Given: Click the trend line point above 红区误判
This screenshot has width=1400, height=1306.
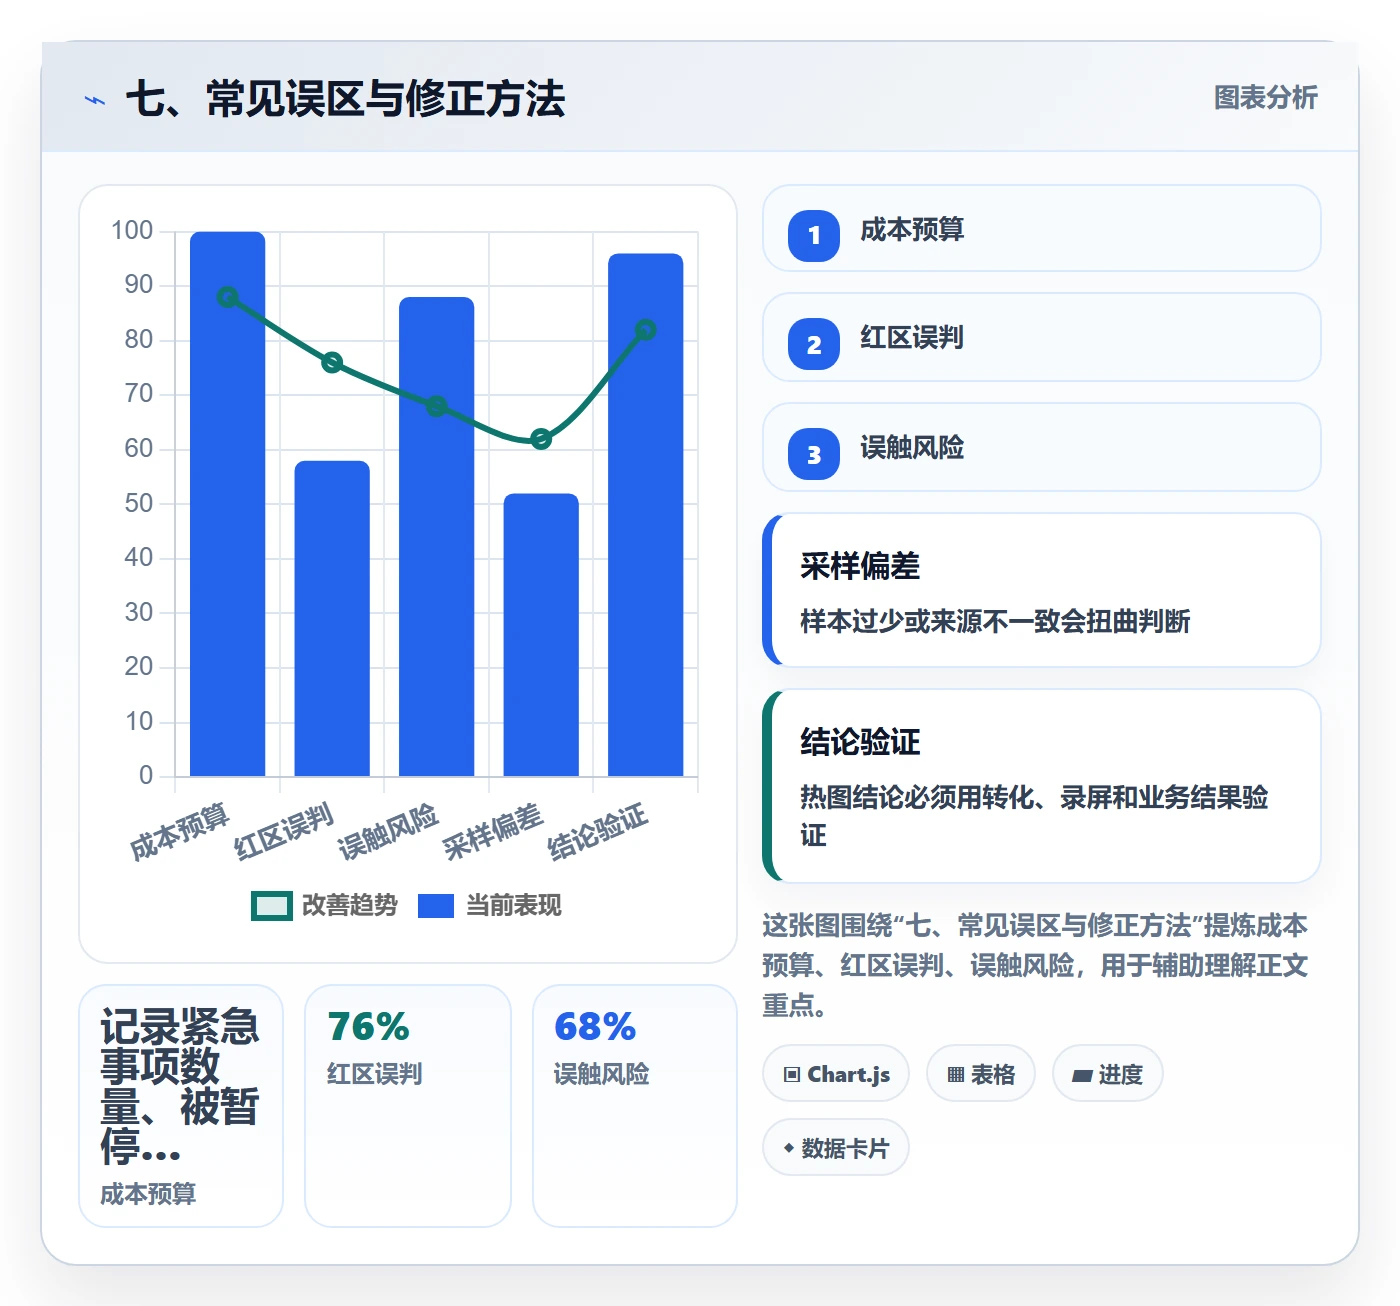Looking at the screenshot, I should [x=332, y=362].
